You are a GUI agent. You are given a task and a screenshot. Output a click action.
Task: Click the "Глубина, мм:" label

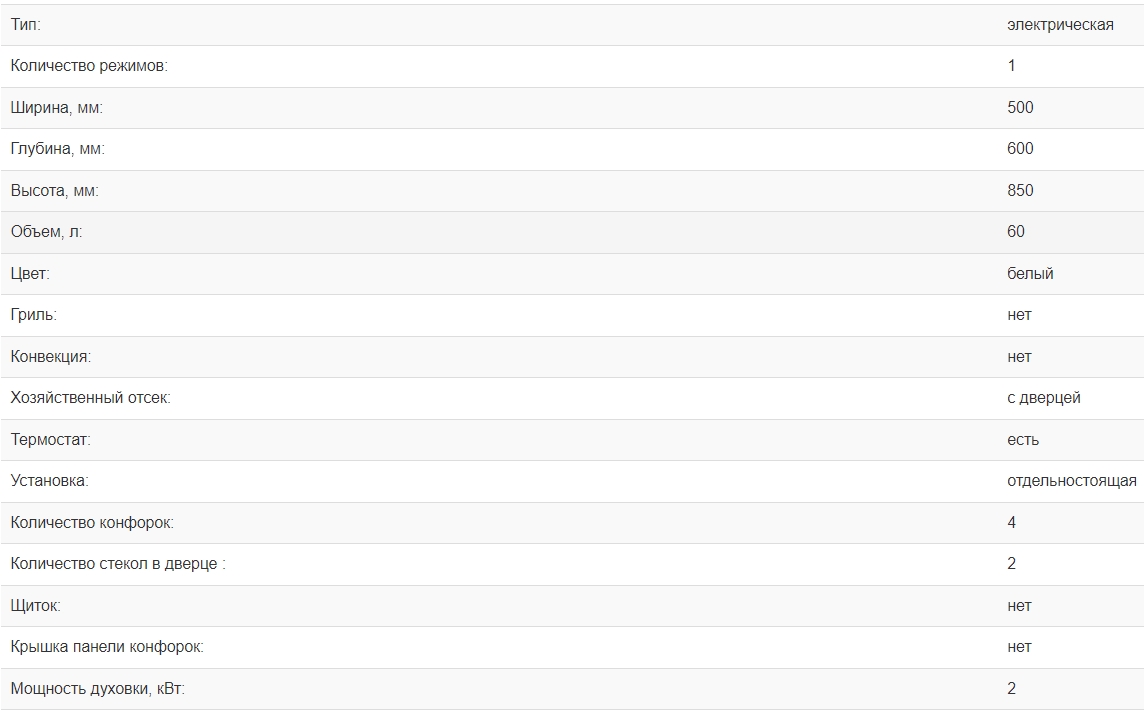click(58, 149)
